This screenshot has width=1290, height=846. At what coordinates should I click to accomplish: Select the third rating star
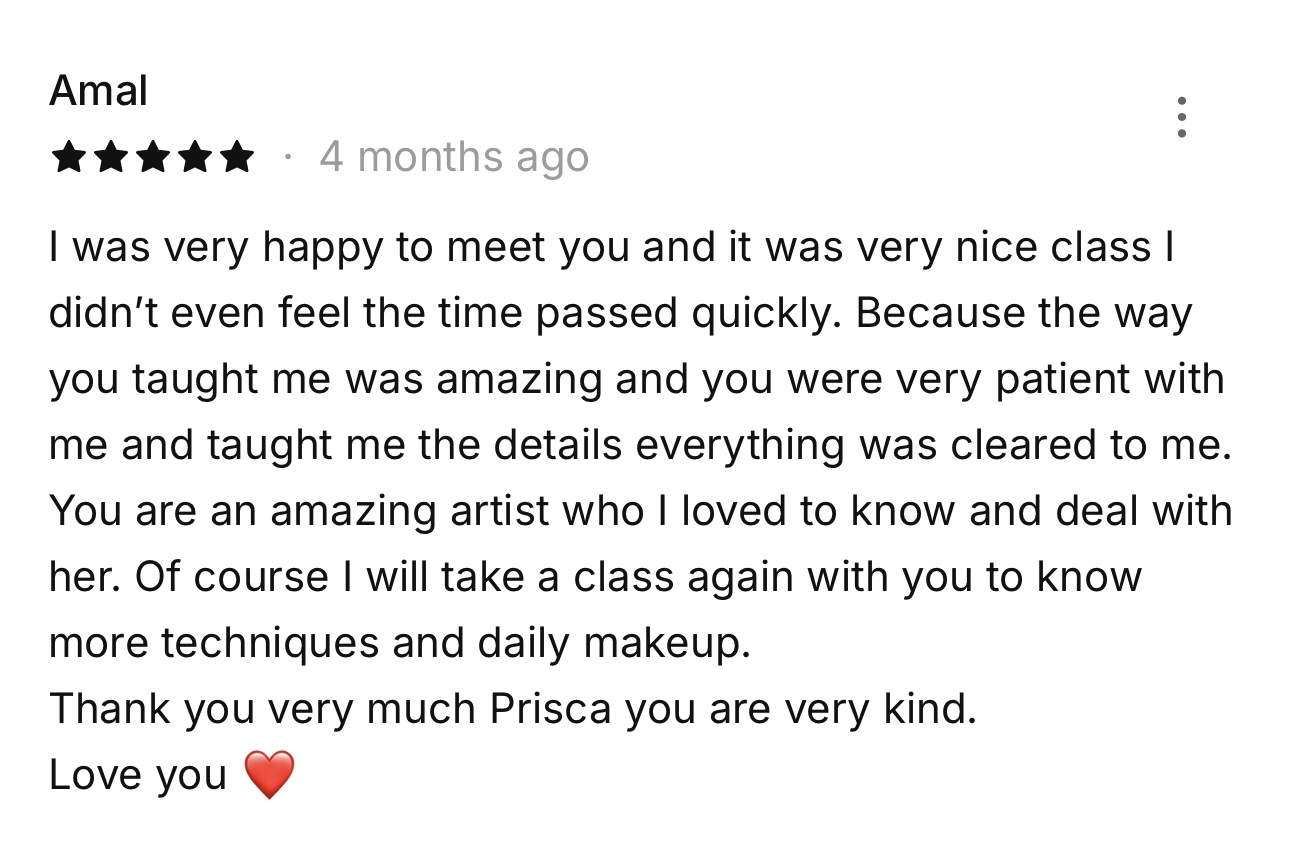tap(153, 157)
